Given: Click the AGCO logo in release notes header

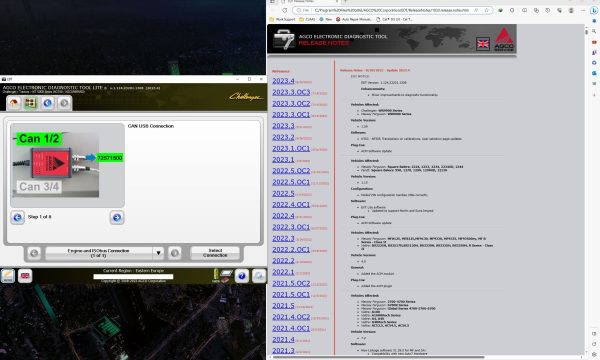Looking at the screenshot, I should pos(504,39).
